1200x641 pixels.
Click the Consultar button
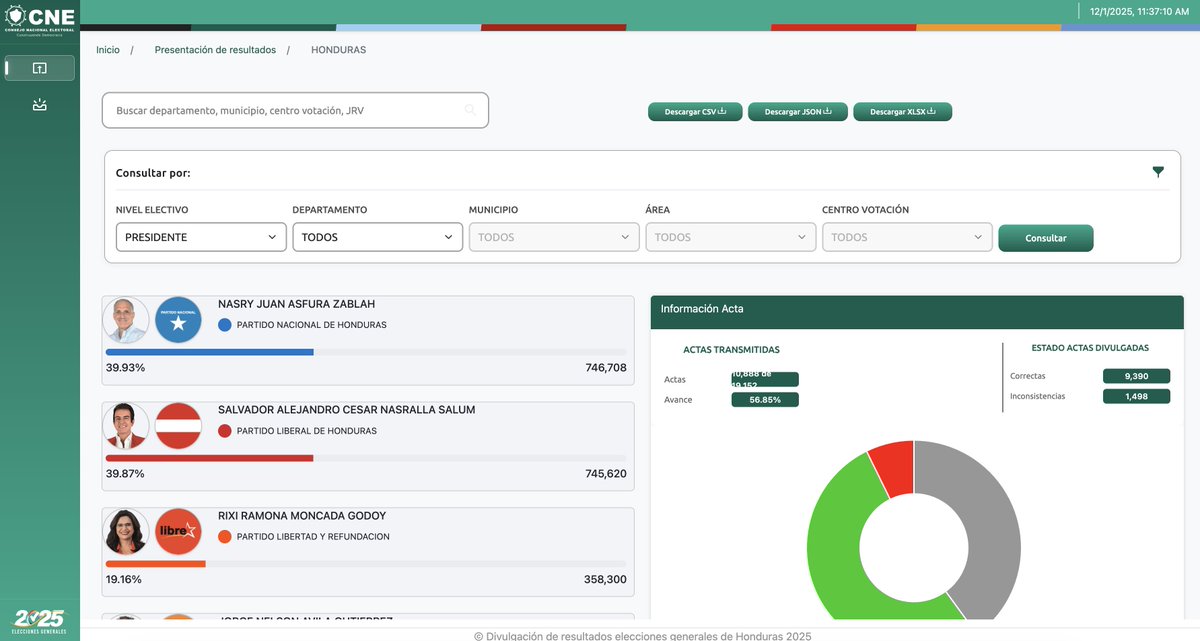(1046, 238)
